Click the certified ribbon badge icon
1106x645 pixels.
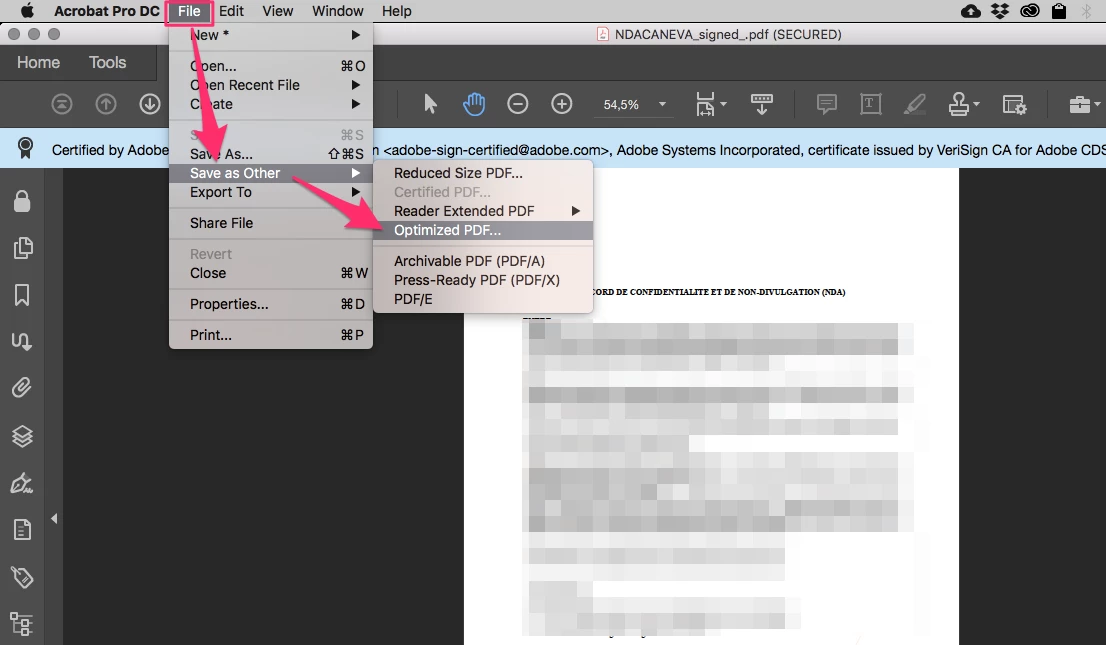[x=25, y=148]
